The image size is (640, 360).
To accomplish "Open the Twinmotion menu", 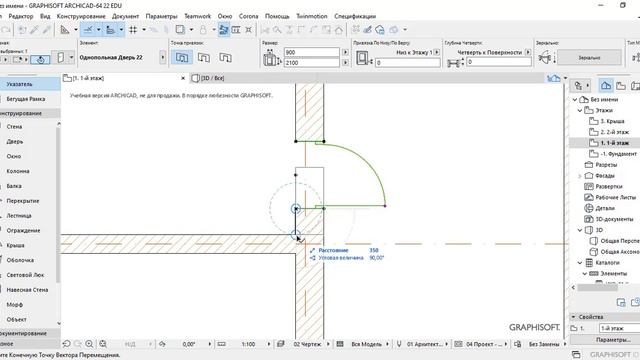I will tap(312, 16).
